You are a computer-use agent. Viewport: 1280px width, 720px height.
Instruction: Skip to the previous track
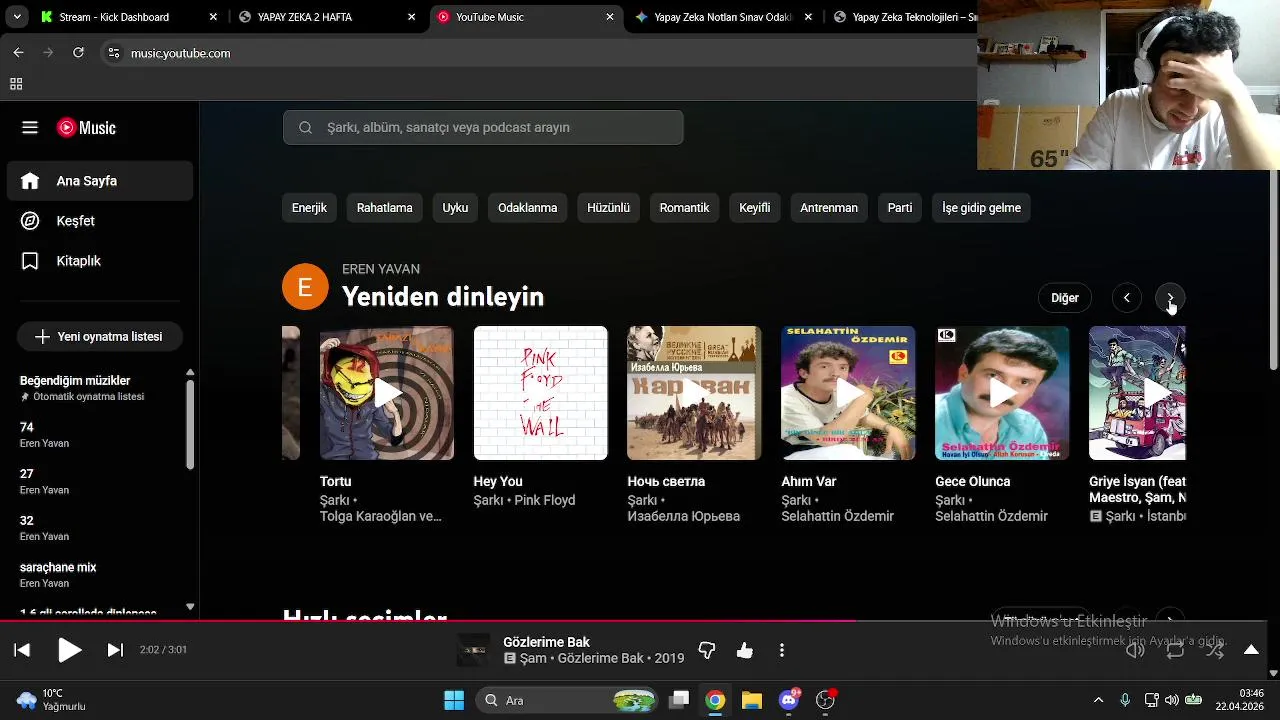coord(22,650)
